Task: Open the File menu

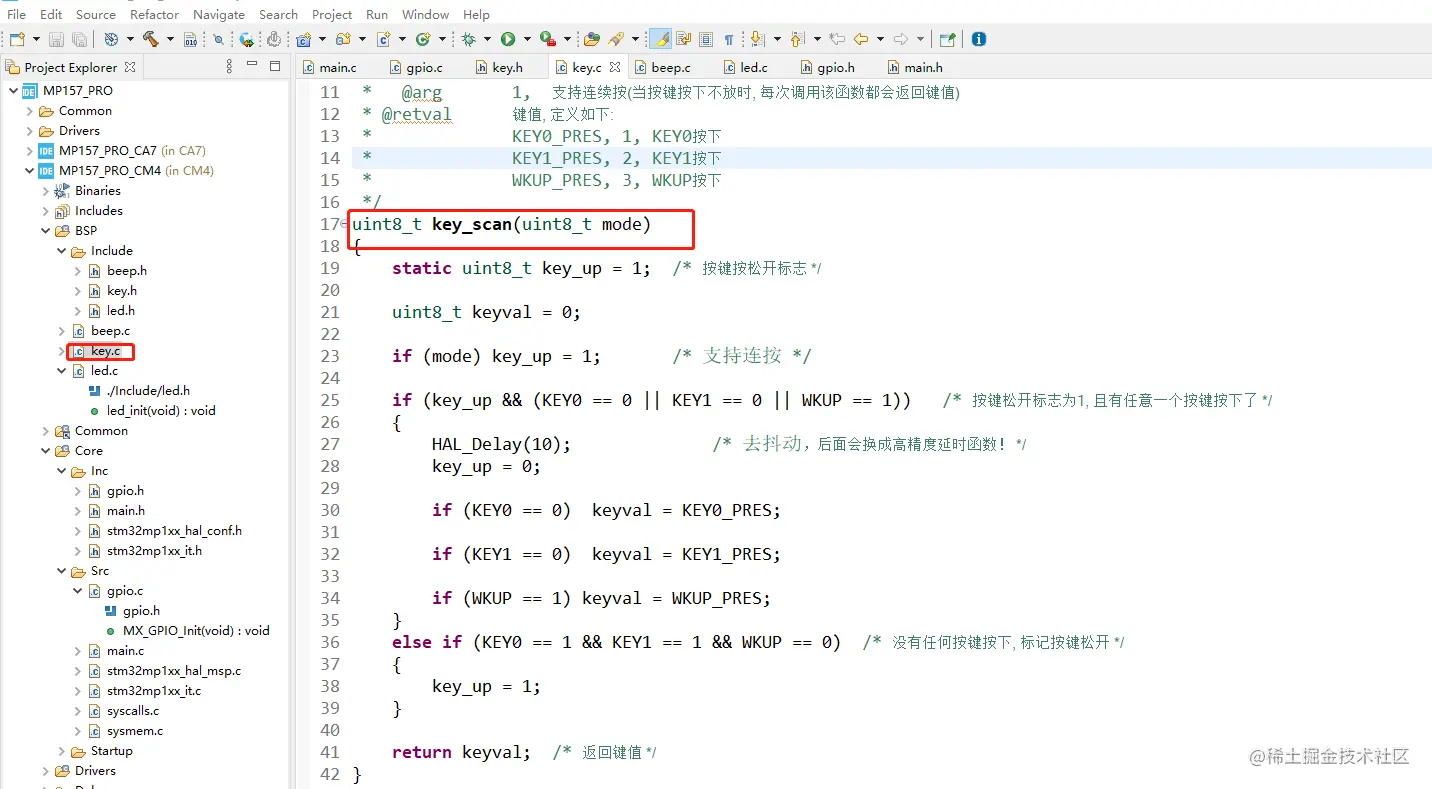Action: (x=16, y=14)
